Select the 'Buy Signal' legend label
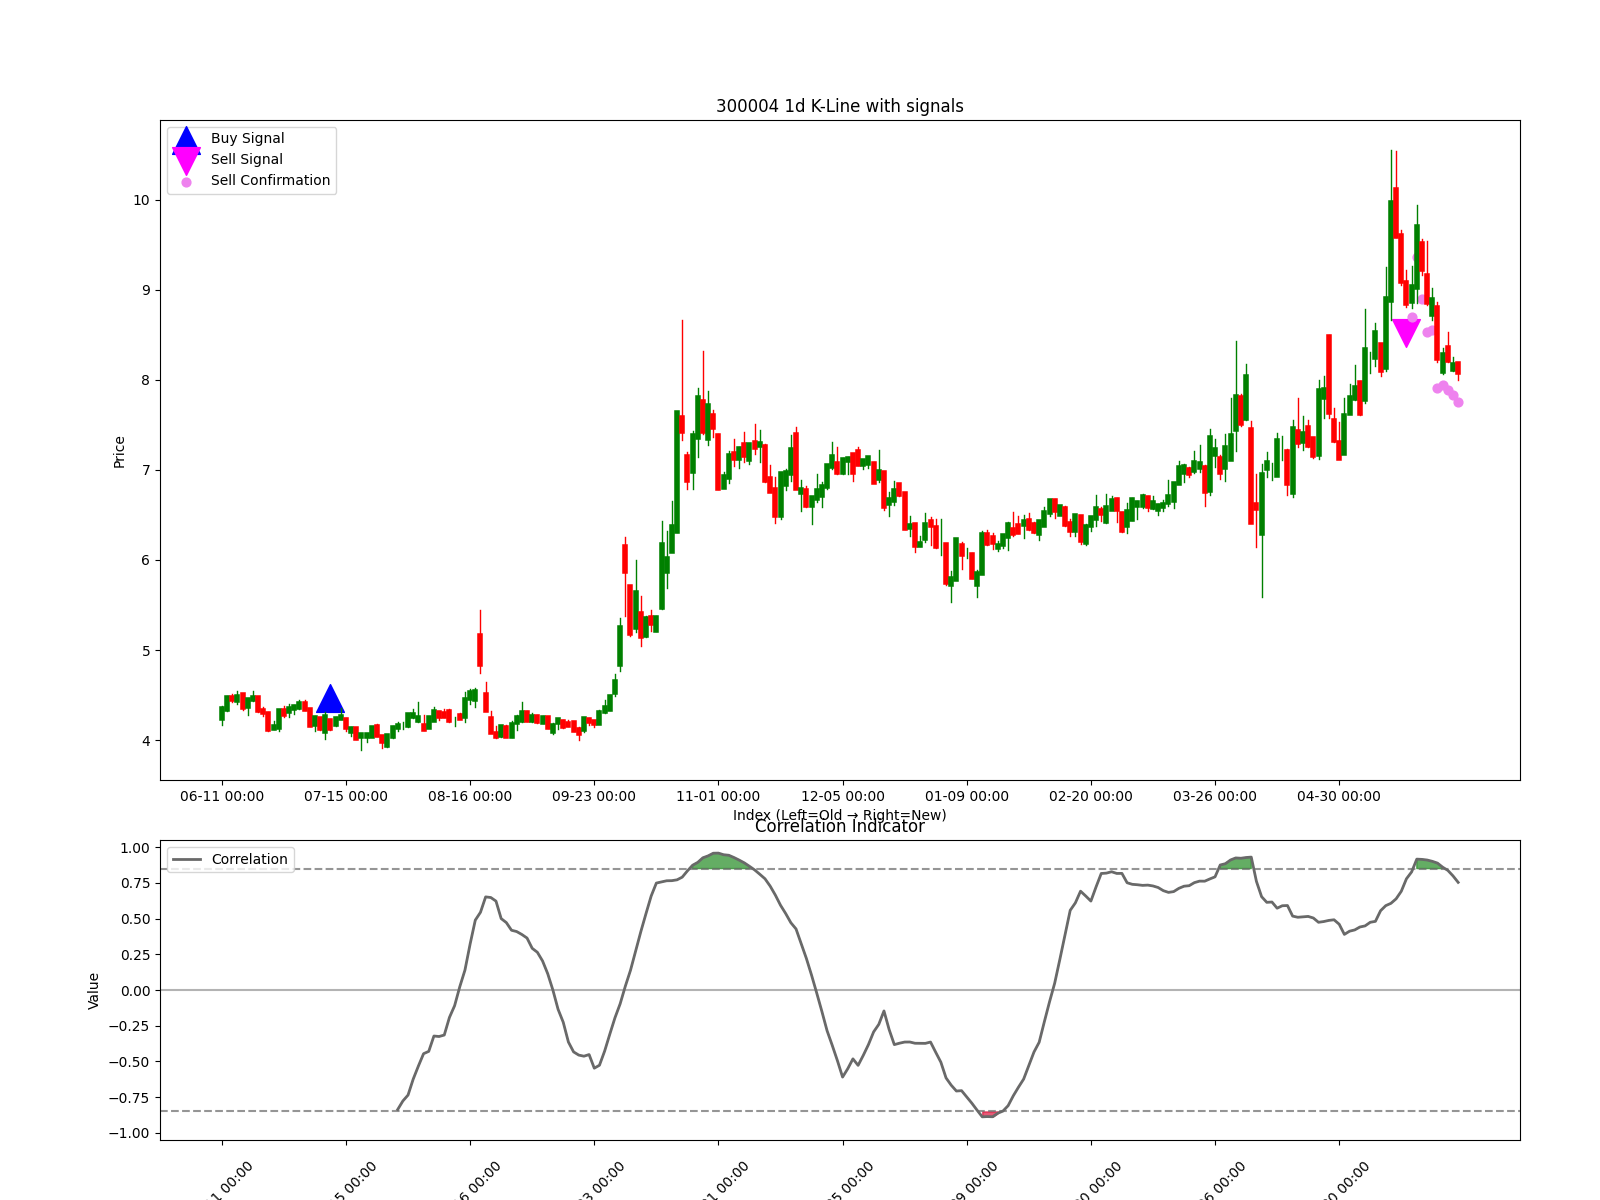Image resolution: width=1600 pixels, height=1200 pixels. (x=247, y=139)
